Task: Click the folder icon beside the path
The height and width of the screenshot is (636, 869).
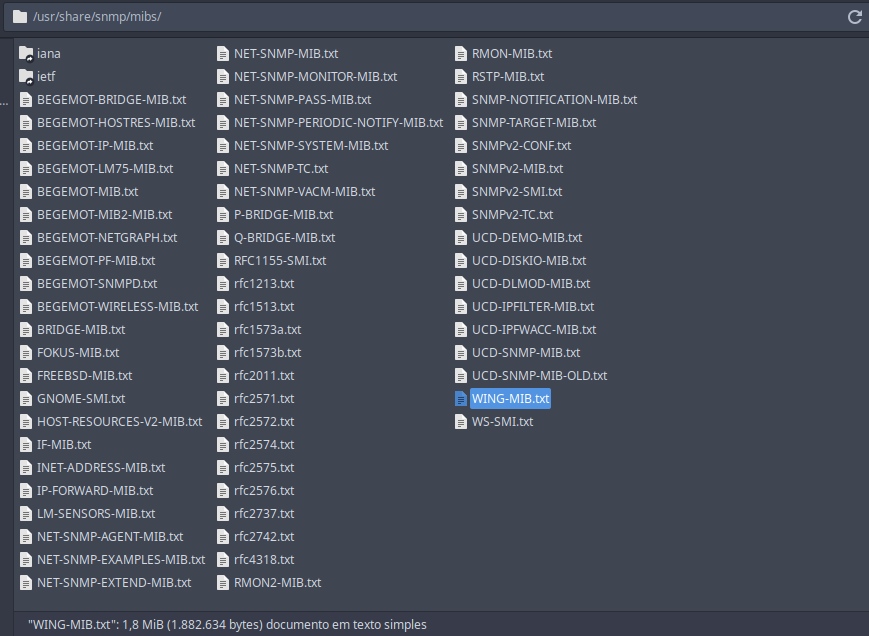Action: coord(20,17)
